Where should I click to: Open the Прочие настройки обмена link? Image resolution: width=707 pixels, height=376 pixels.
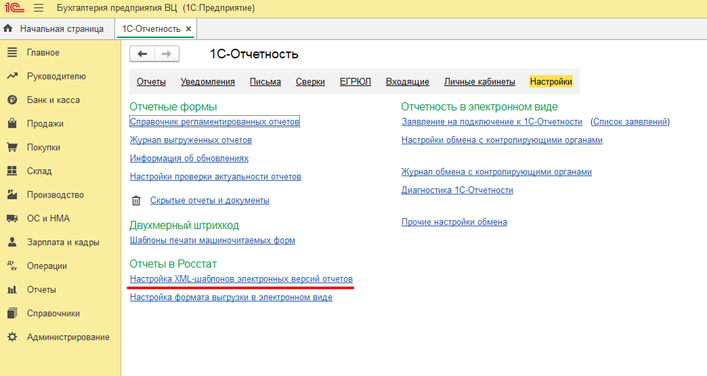point(454,222)
